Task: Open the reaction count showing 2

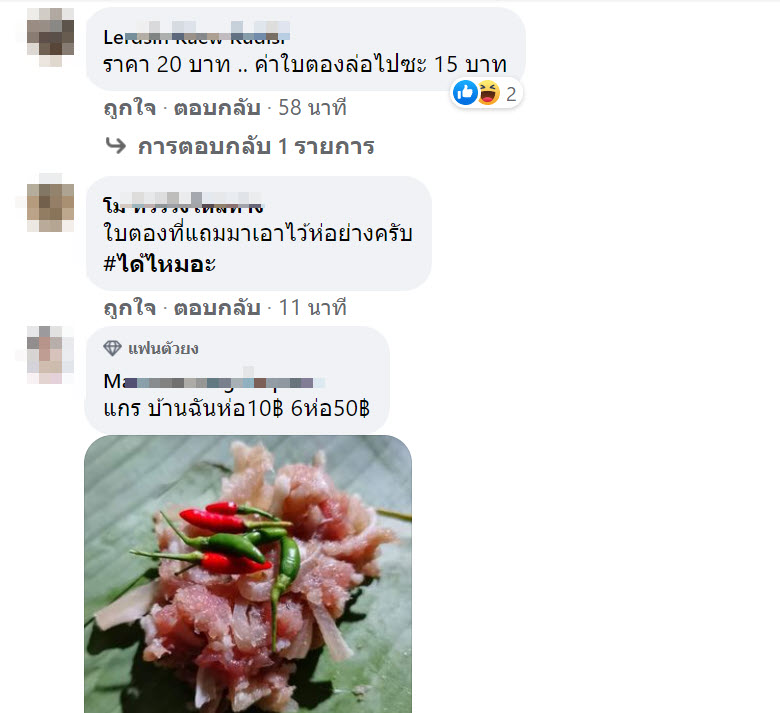Action: click(x=511, y=94)
